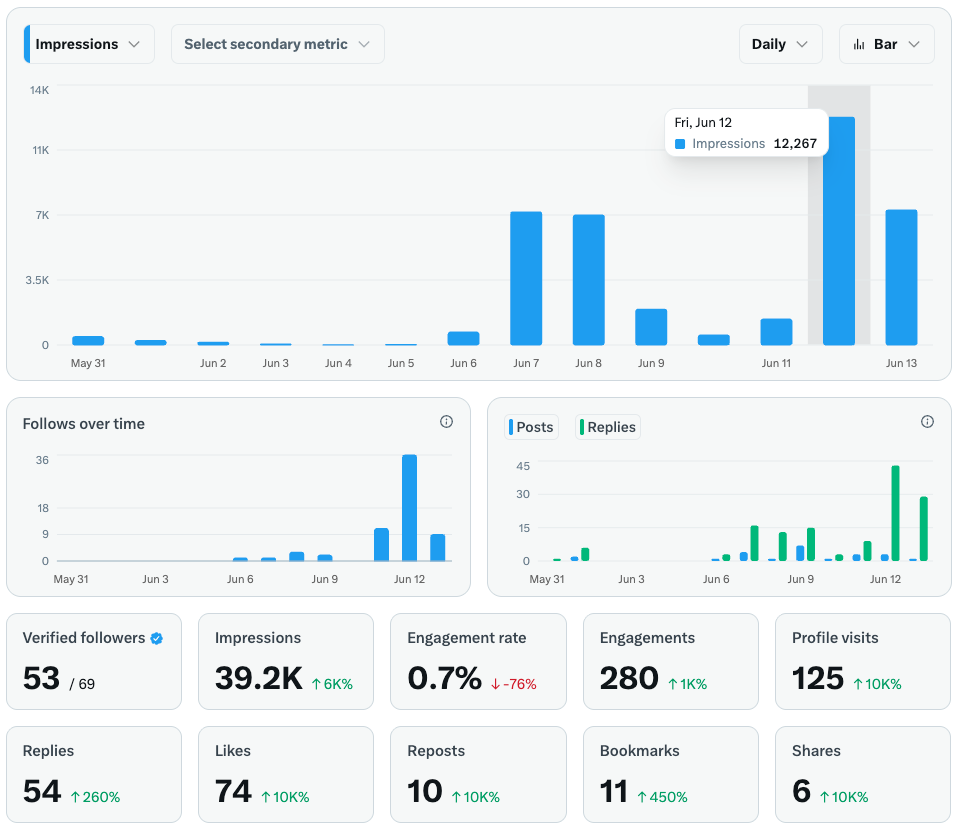Click the 6K% impressions change indicator

(332, 684)
